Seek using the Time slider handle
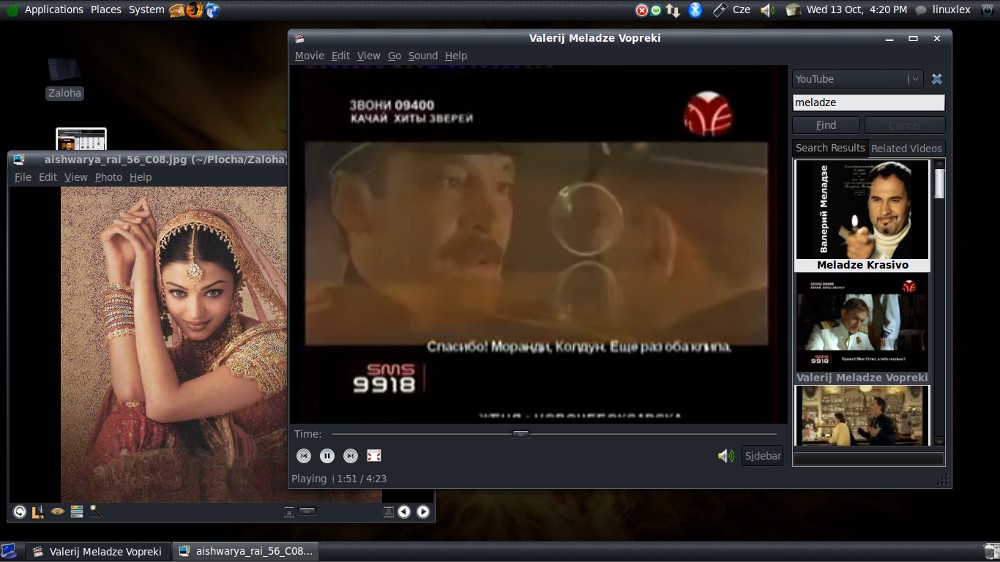The width and height of the screenshot is (1000, 562). point(520,434)
